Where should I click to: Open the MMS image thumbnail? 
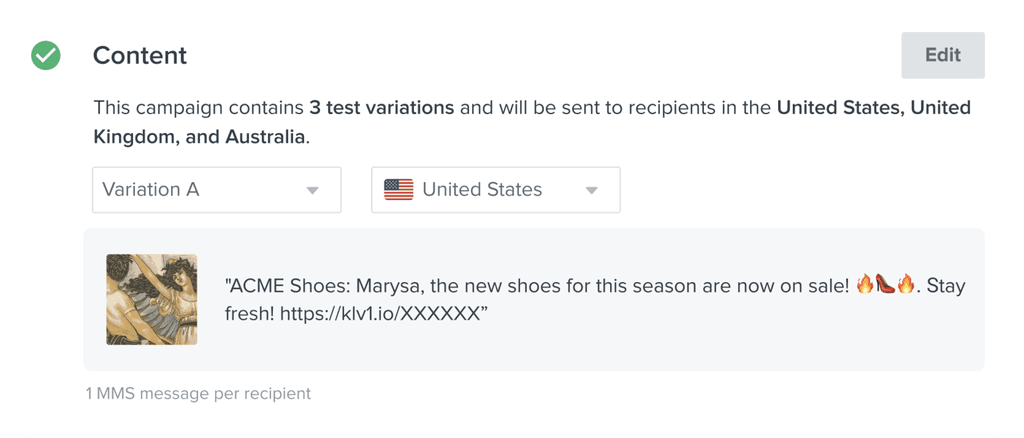[152, 299]
